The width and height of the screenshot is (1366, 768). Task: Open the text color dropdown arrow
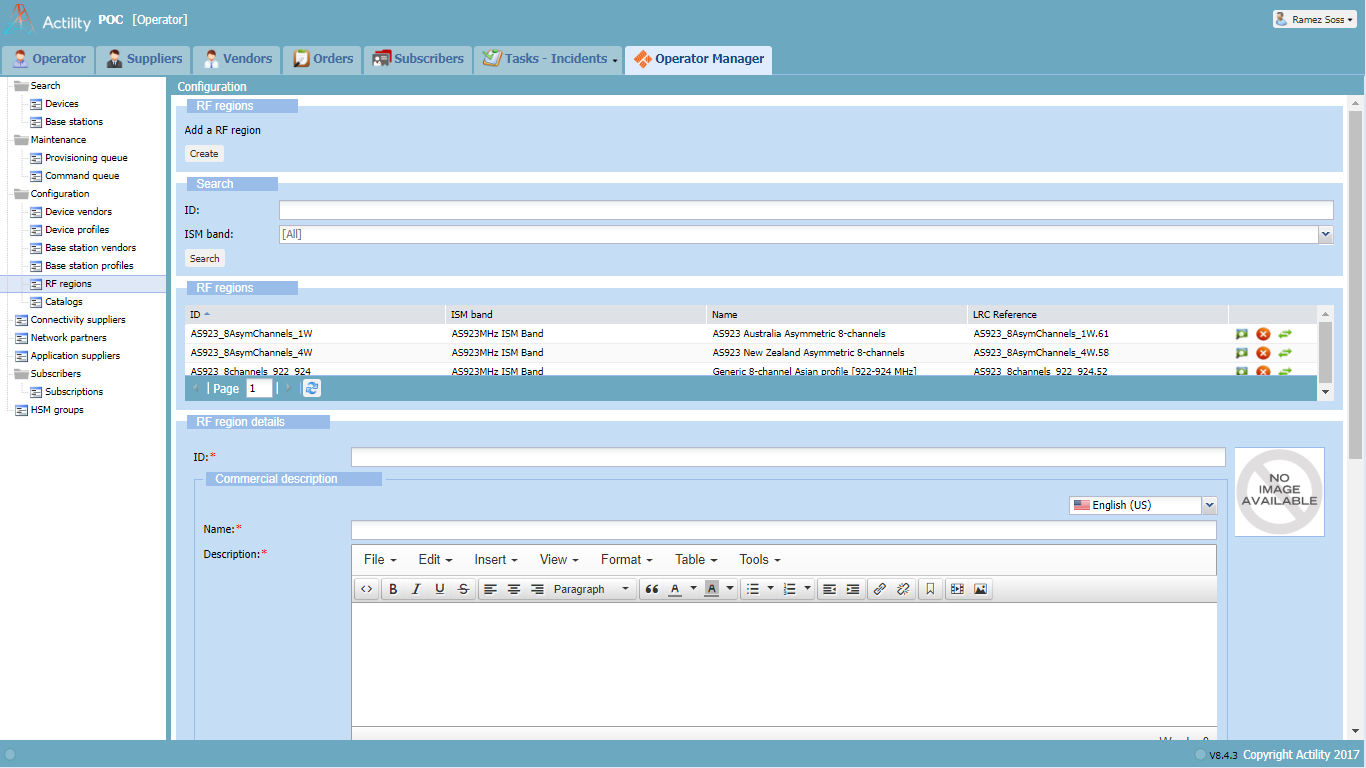click(x=693, y=589)
